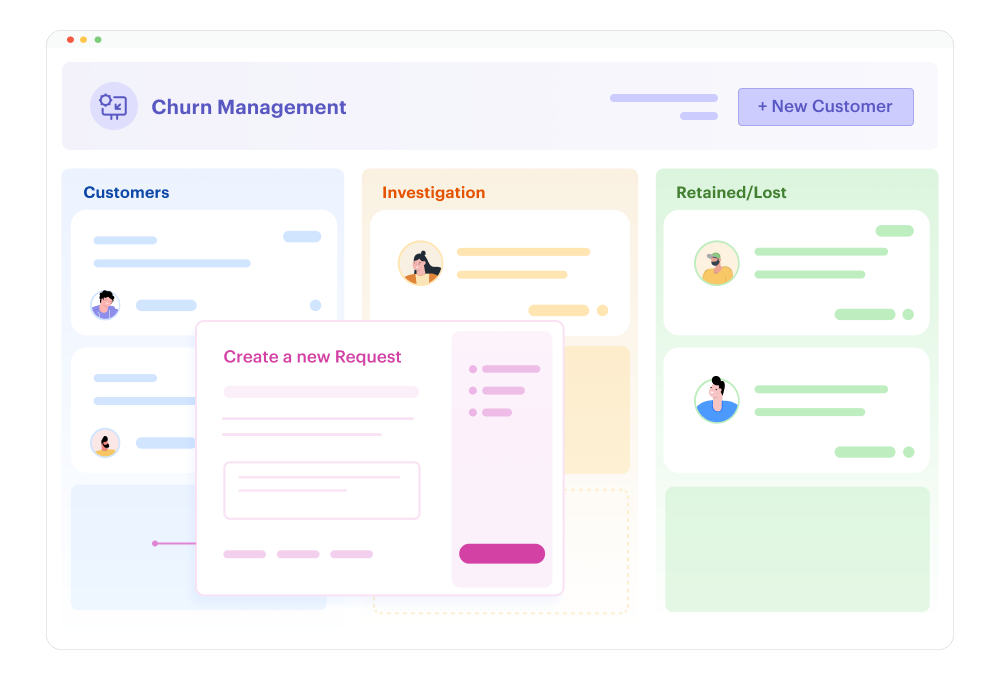Open the woman avatar in Investigation card
The image size is (1000, 680).
(420, 263)
